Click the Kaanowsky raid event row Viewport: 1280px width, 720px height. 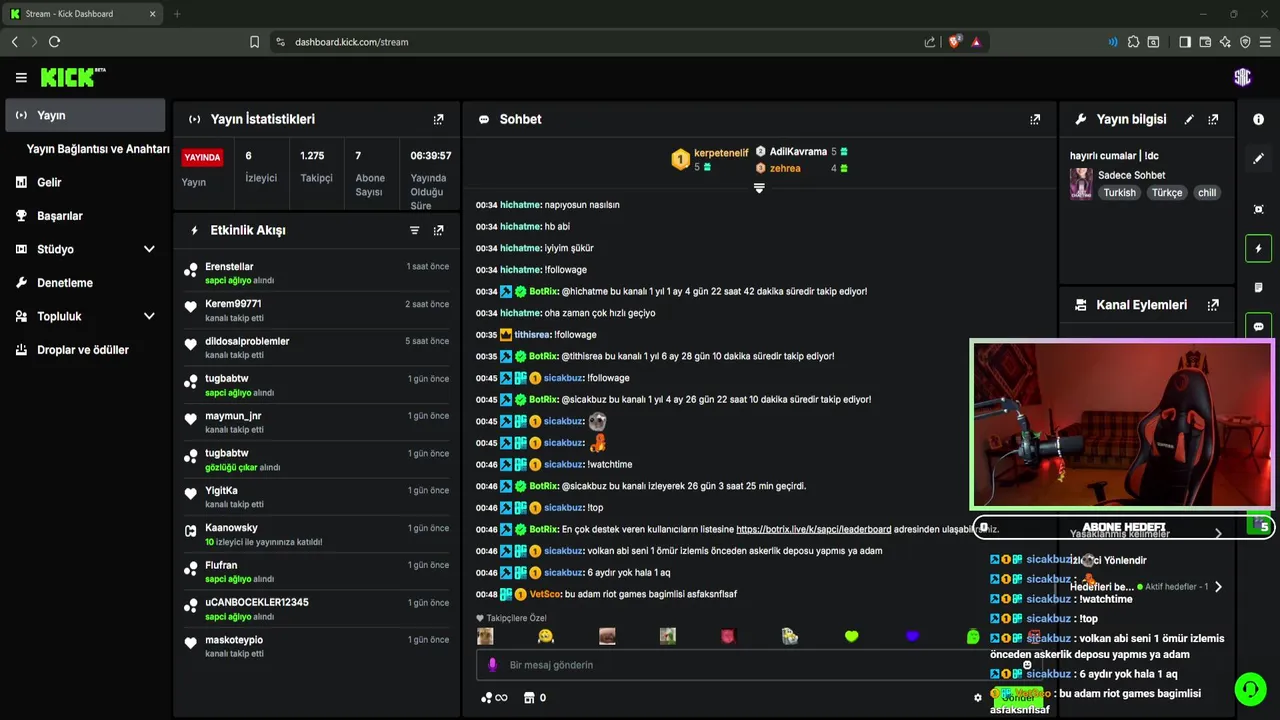[x=316, y=534]
